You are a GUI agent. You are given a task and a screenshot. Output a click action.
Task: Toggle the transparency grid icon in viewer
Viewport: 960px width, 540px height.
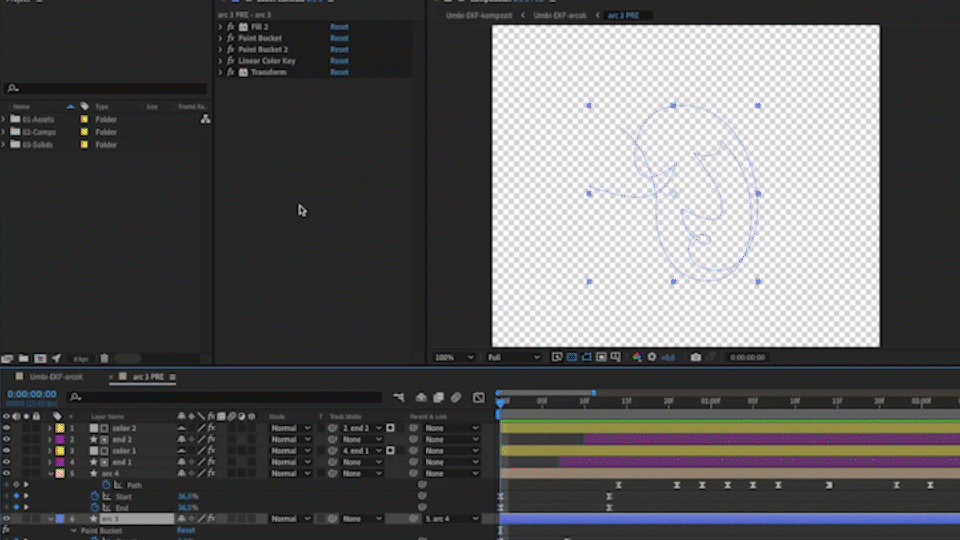[x=572, y=358]
